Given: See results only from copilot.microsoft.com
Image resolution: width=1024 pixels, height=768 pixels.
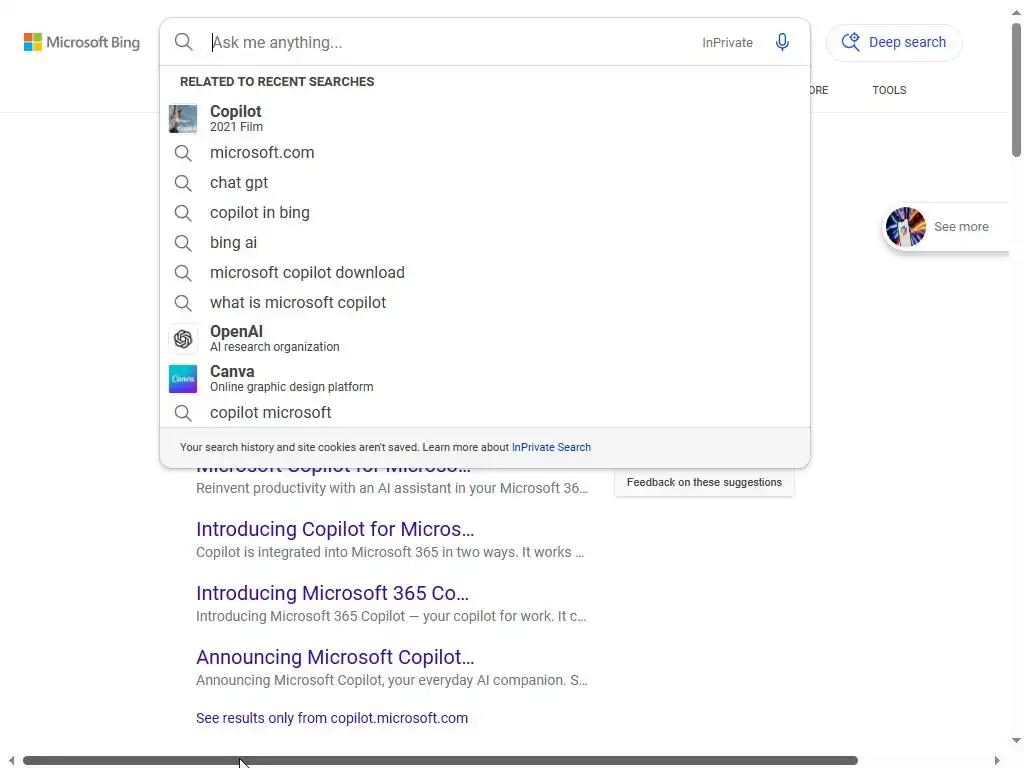Looking at the screenshot, I should pyautogui.click(x=332, y=718).
